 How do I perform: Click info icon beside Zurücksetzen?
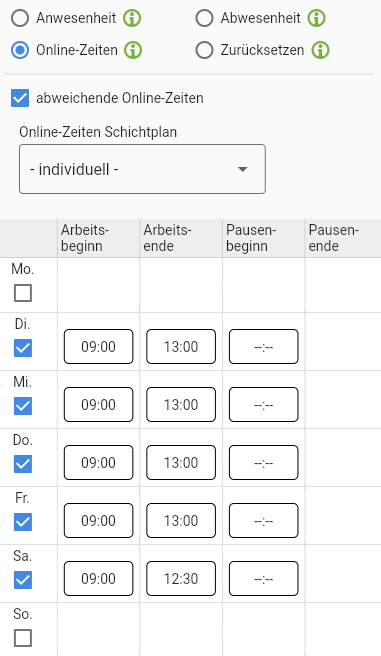[x=321, y=50]
